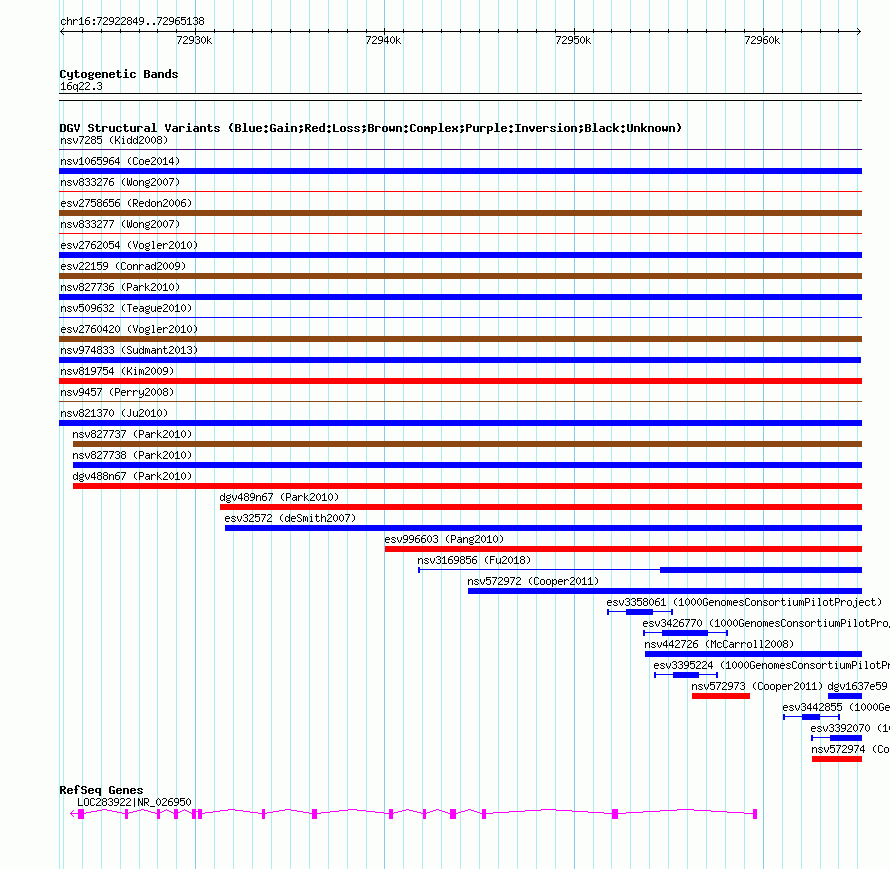This screenshot has width=890, height=869.
Task: Click the 72960k ruler tick label
Action: (762, 40)
